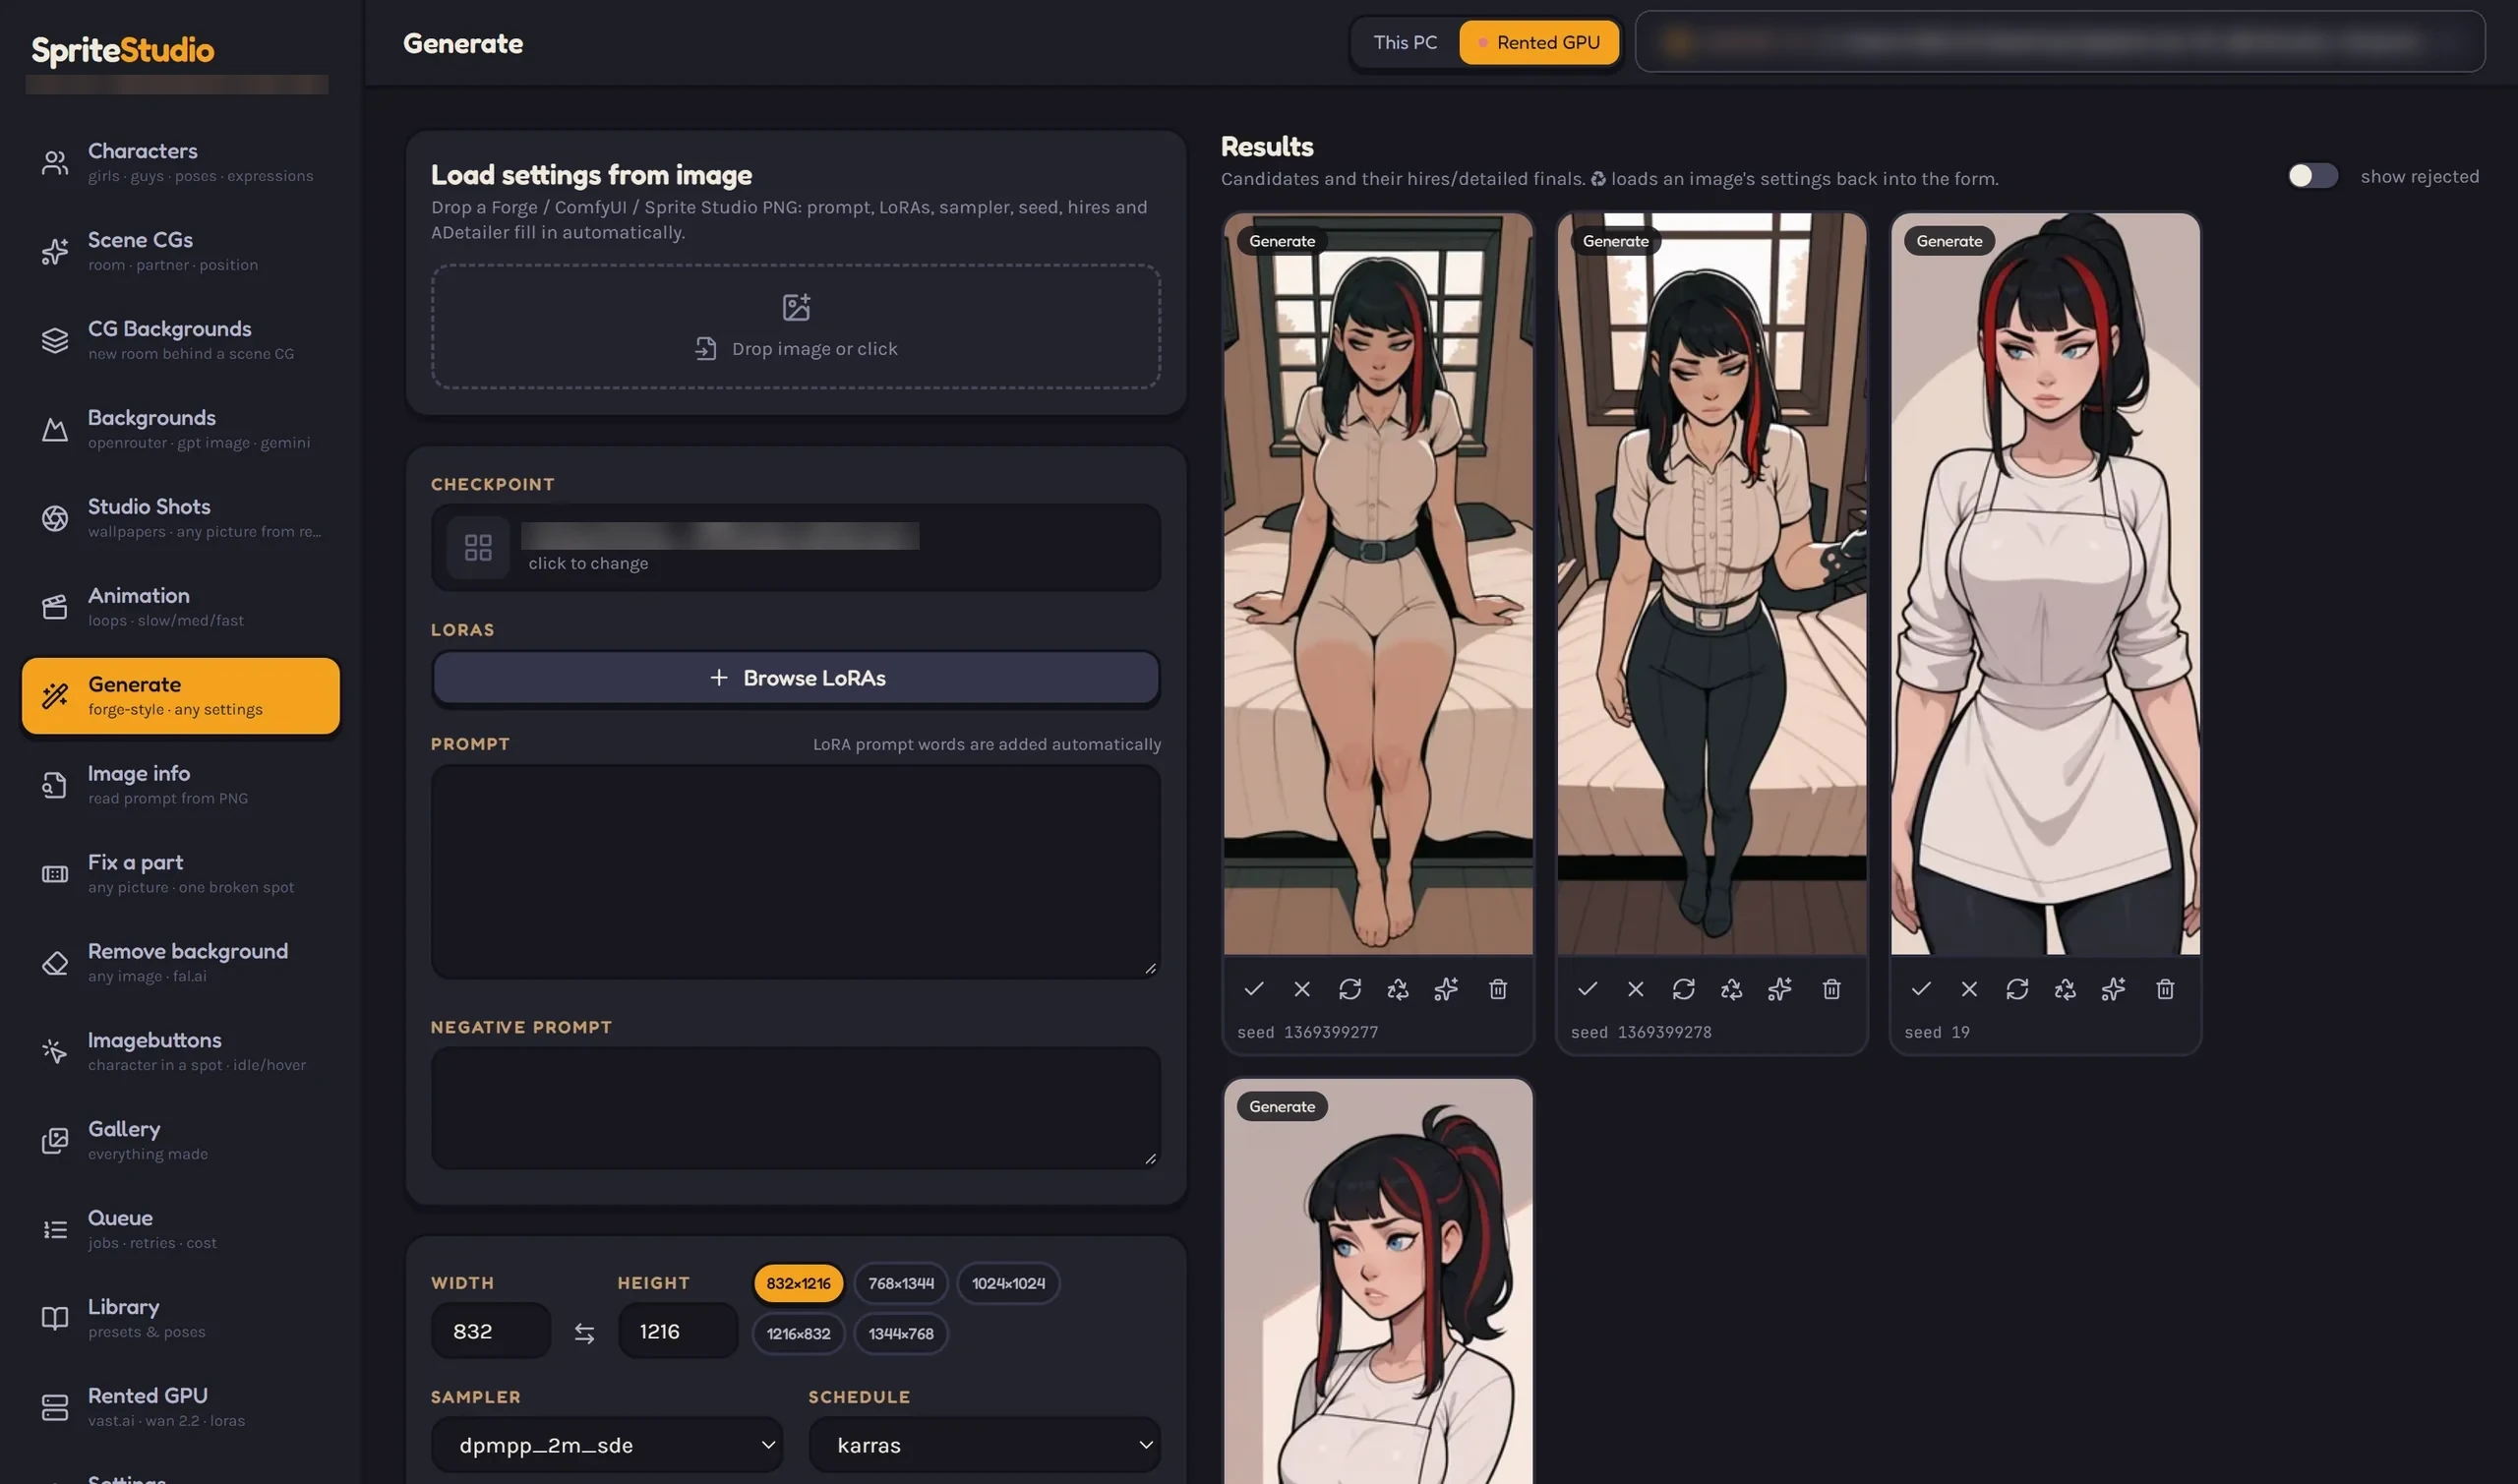Regenerate the seed 1369399277 image
This screenshot has height=1484, width=2518.
pyautogui.click(x=1349, y=989)
